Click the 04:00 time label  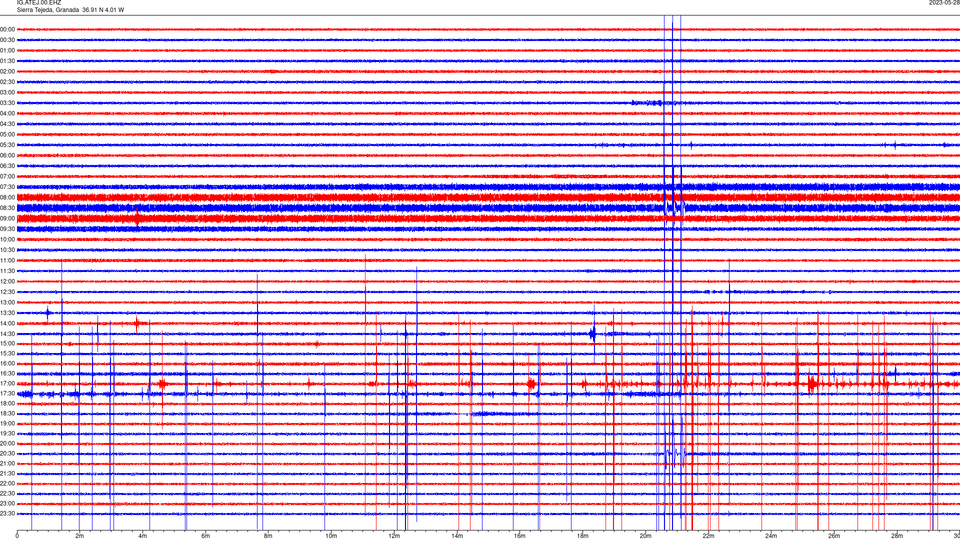point(7,113)
